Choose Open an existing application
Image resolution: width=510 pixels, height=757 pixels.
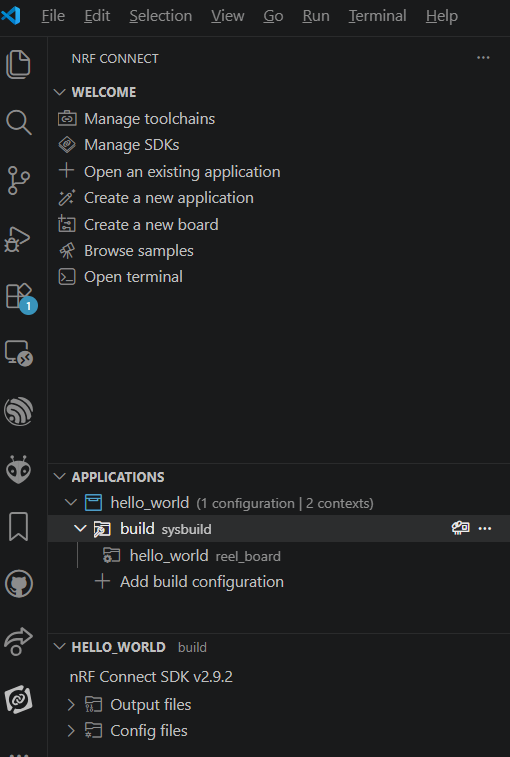[182, 171]
